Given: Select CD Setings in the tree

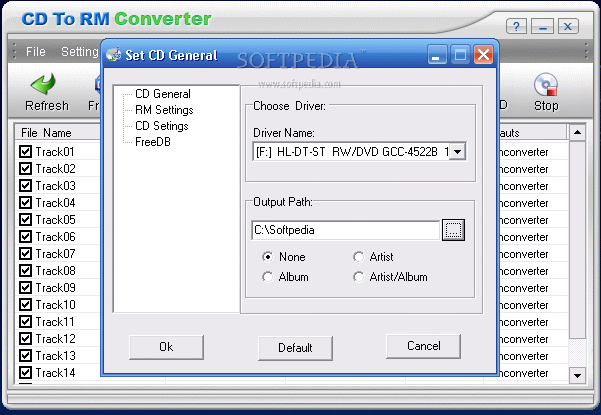Looking at the screenshot, I should [x=162, y=126].
